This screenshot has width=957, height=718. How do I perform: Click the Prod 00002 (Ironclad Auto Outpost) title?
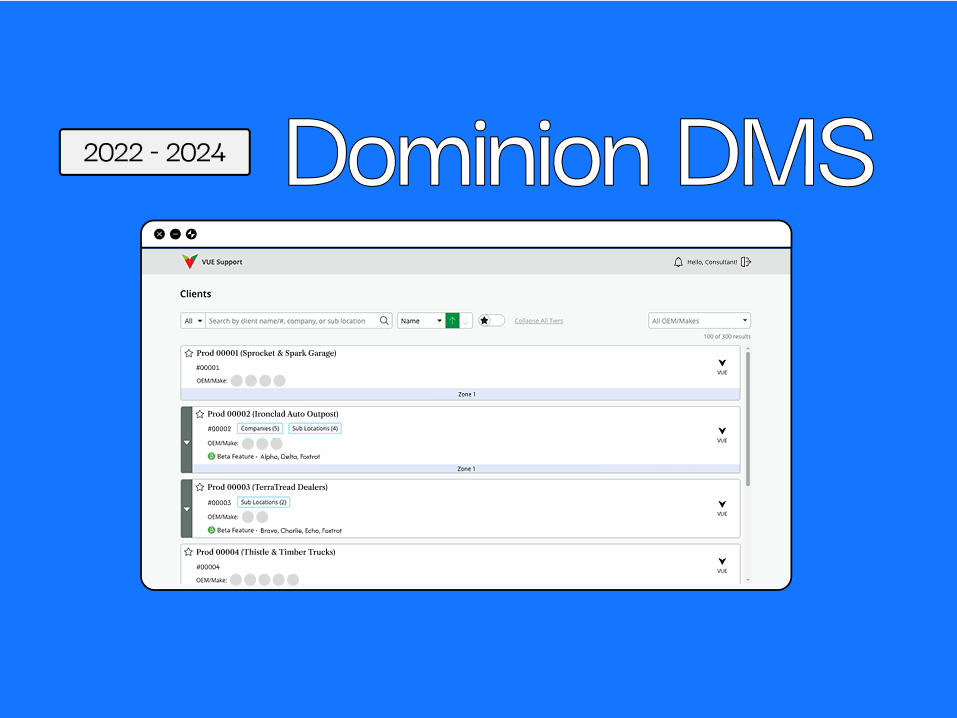(x=273, y=414)
